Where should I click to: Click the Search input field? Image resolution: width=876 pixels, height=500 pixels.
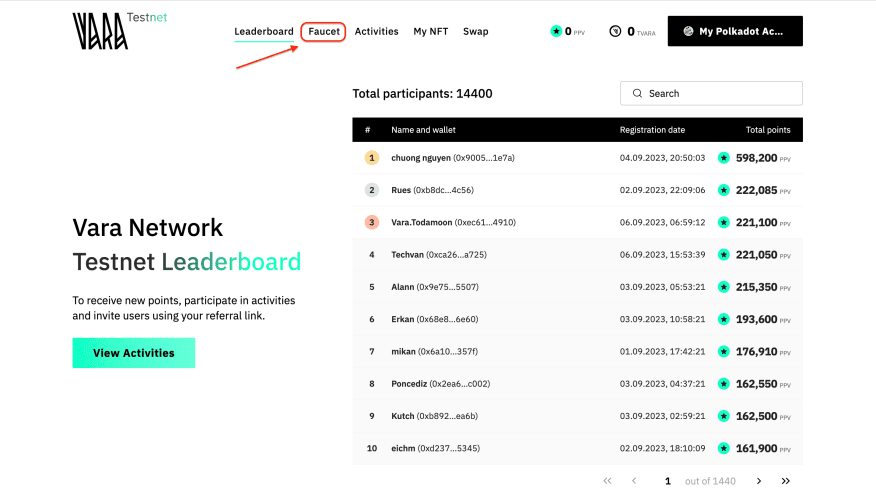click(x=711, y=93)
